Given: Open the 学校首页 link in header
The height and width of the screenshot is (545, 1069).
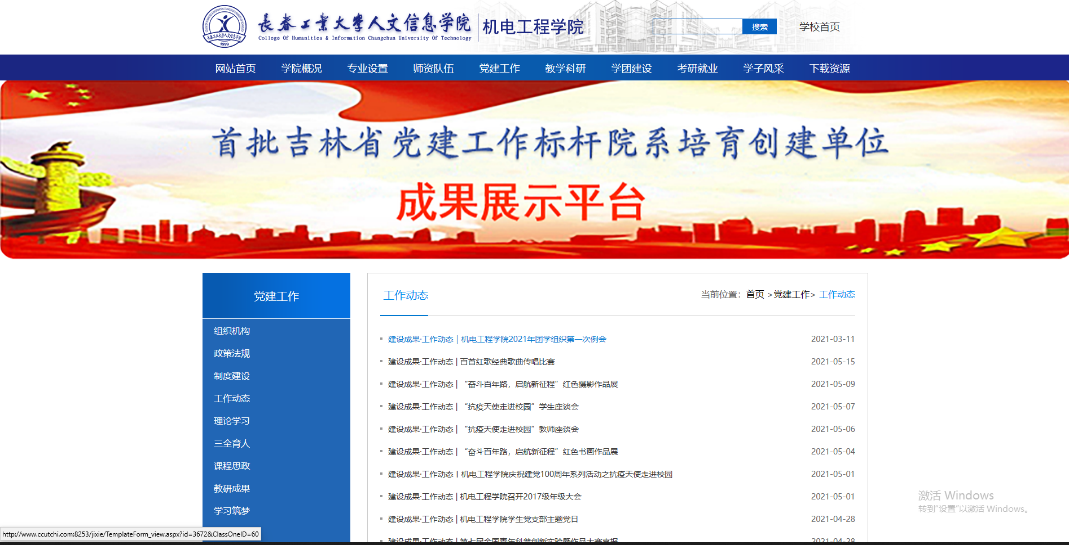Looking at the screenshot, I should point(819,27).
